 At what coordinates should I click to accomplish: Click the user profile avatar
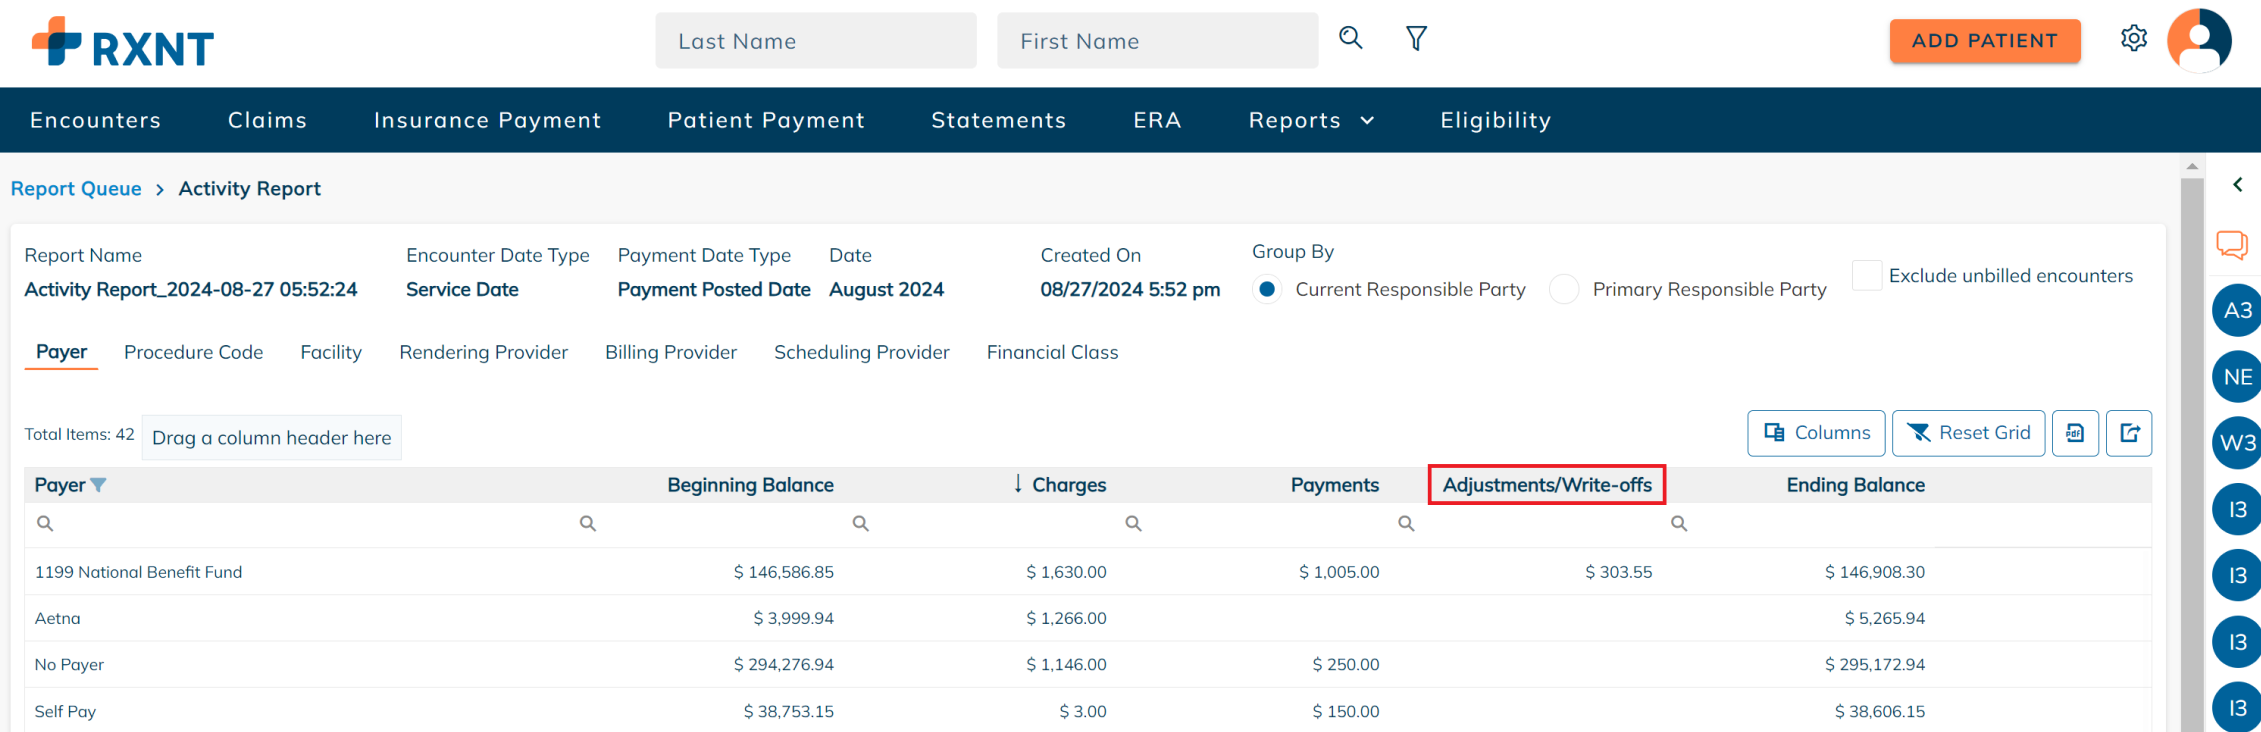click(x=2198, y=41)
